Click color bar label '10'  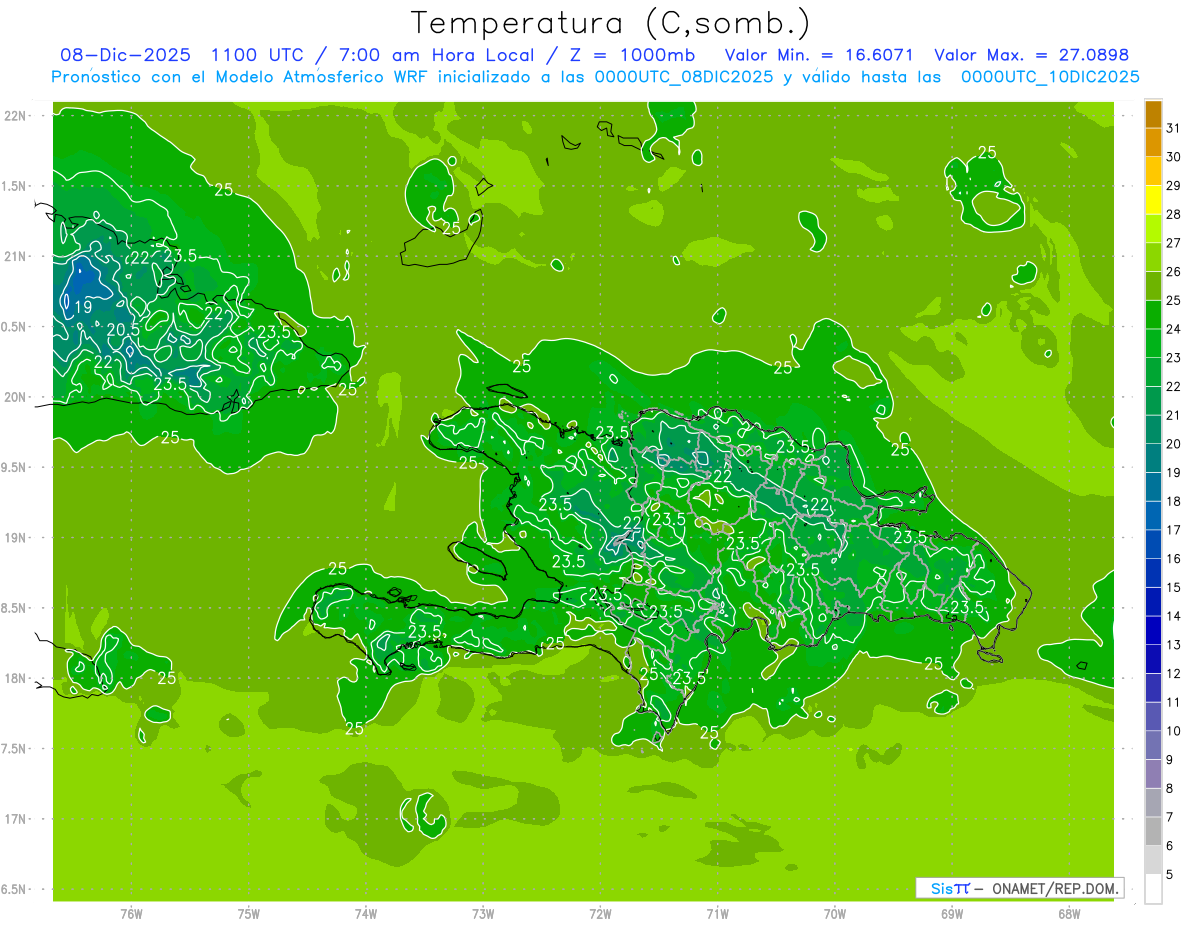click(1174, 731)
